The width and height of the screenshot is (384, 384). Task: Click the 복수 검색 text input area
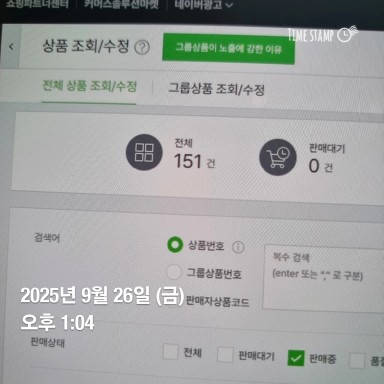click(x=323, y=279)
